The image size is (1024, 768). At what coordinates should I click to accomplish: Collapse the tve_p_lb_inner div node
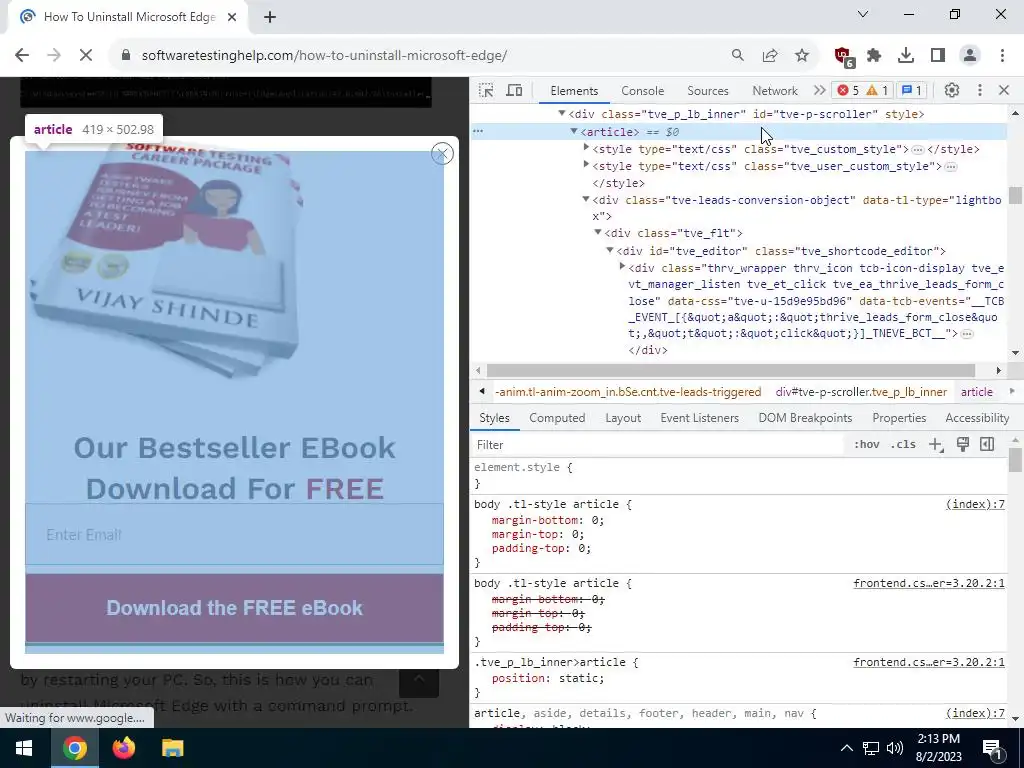562,114
